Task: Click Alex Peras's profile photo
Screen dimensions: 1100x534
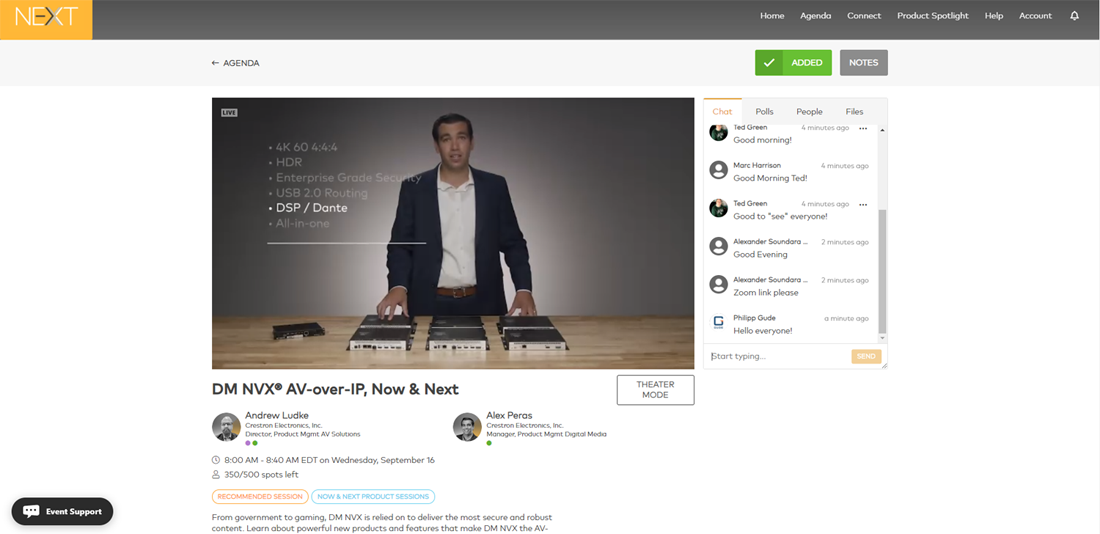Action: click(x=467, y=427)
